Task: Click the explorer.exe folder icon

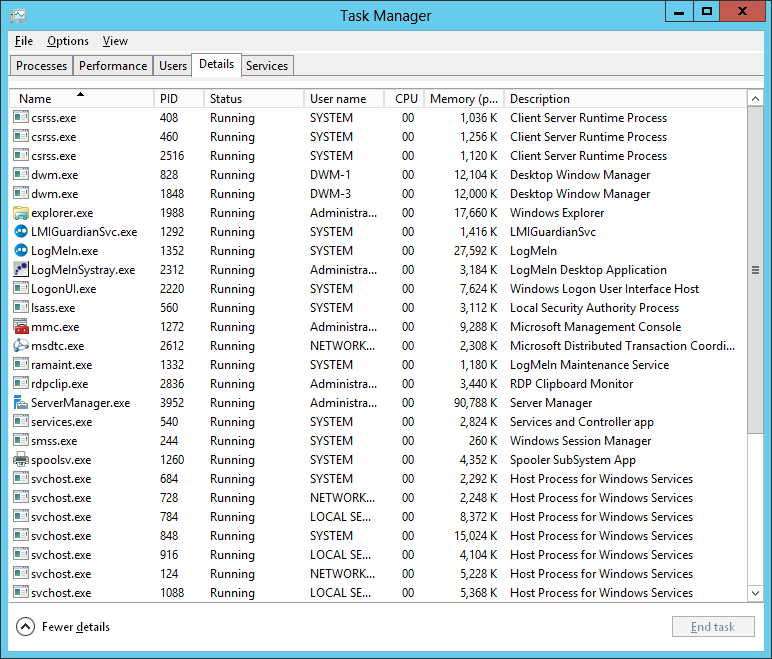Action: (x=21, y=213)
